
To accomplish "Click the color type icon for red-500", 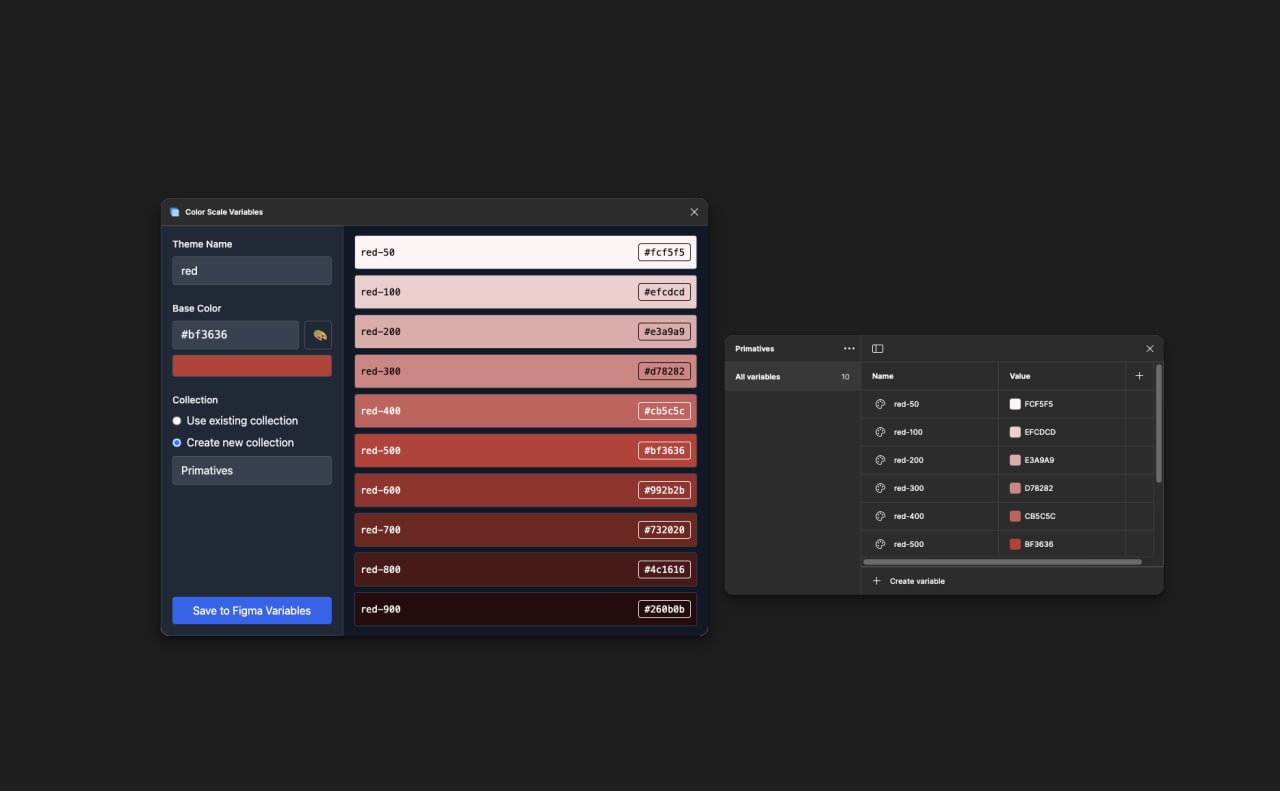I will point(880,544).
